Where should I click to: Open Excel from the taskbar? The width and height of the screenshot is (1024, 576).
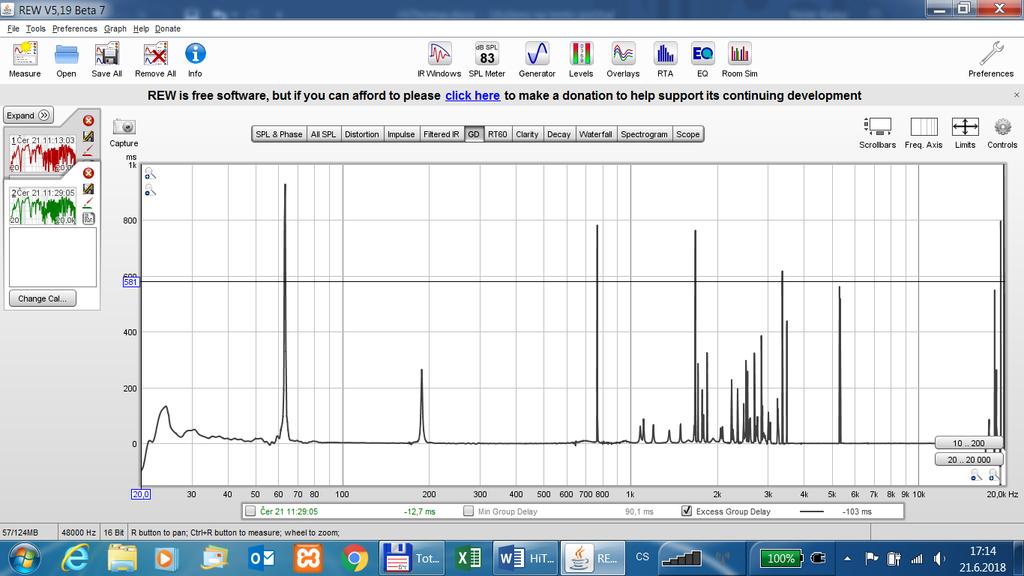point(468,558)
